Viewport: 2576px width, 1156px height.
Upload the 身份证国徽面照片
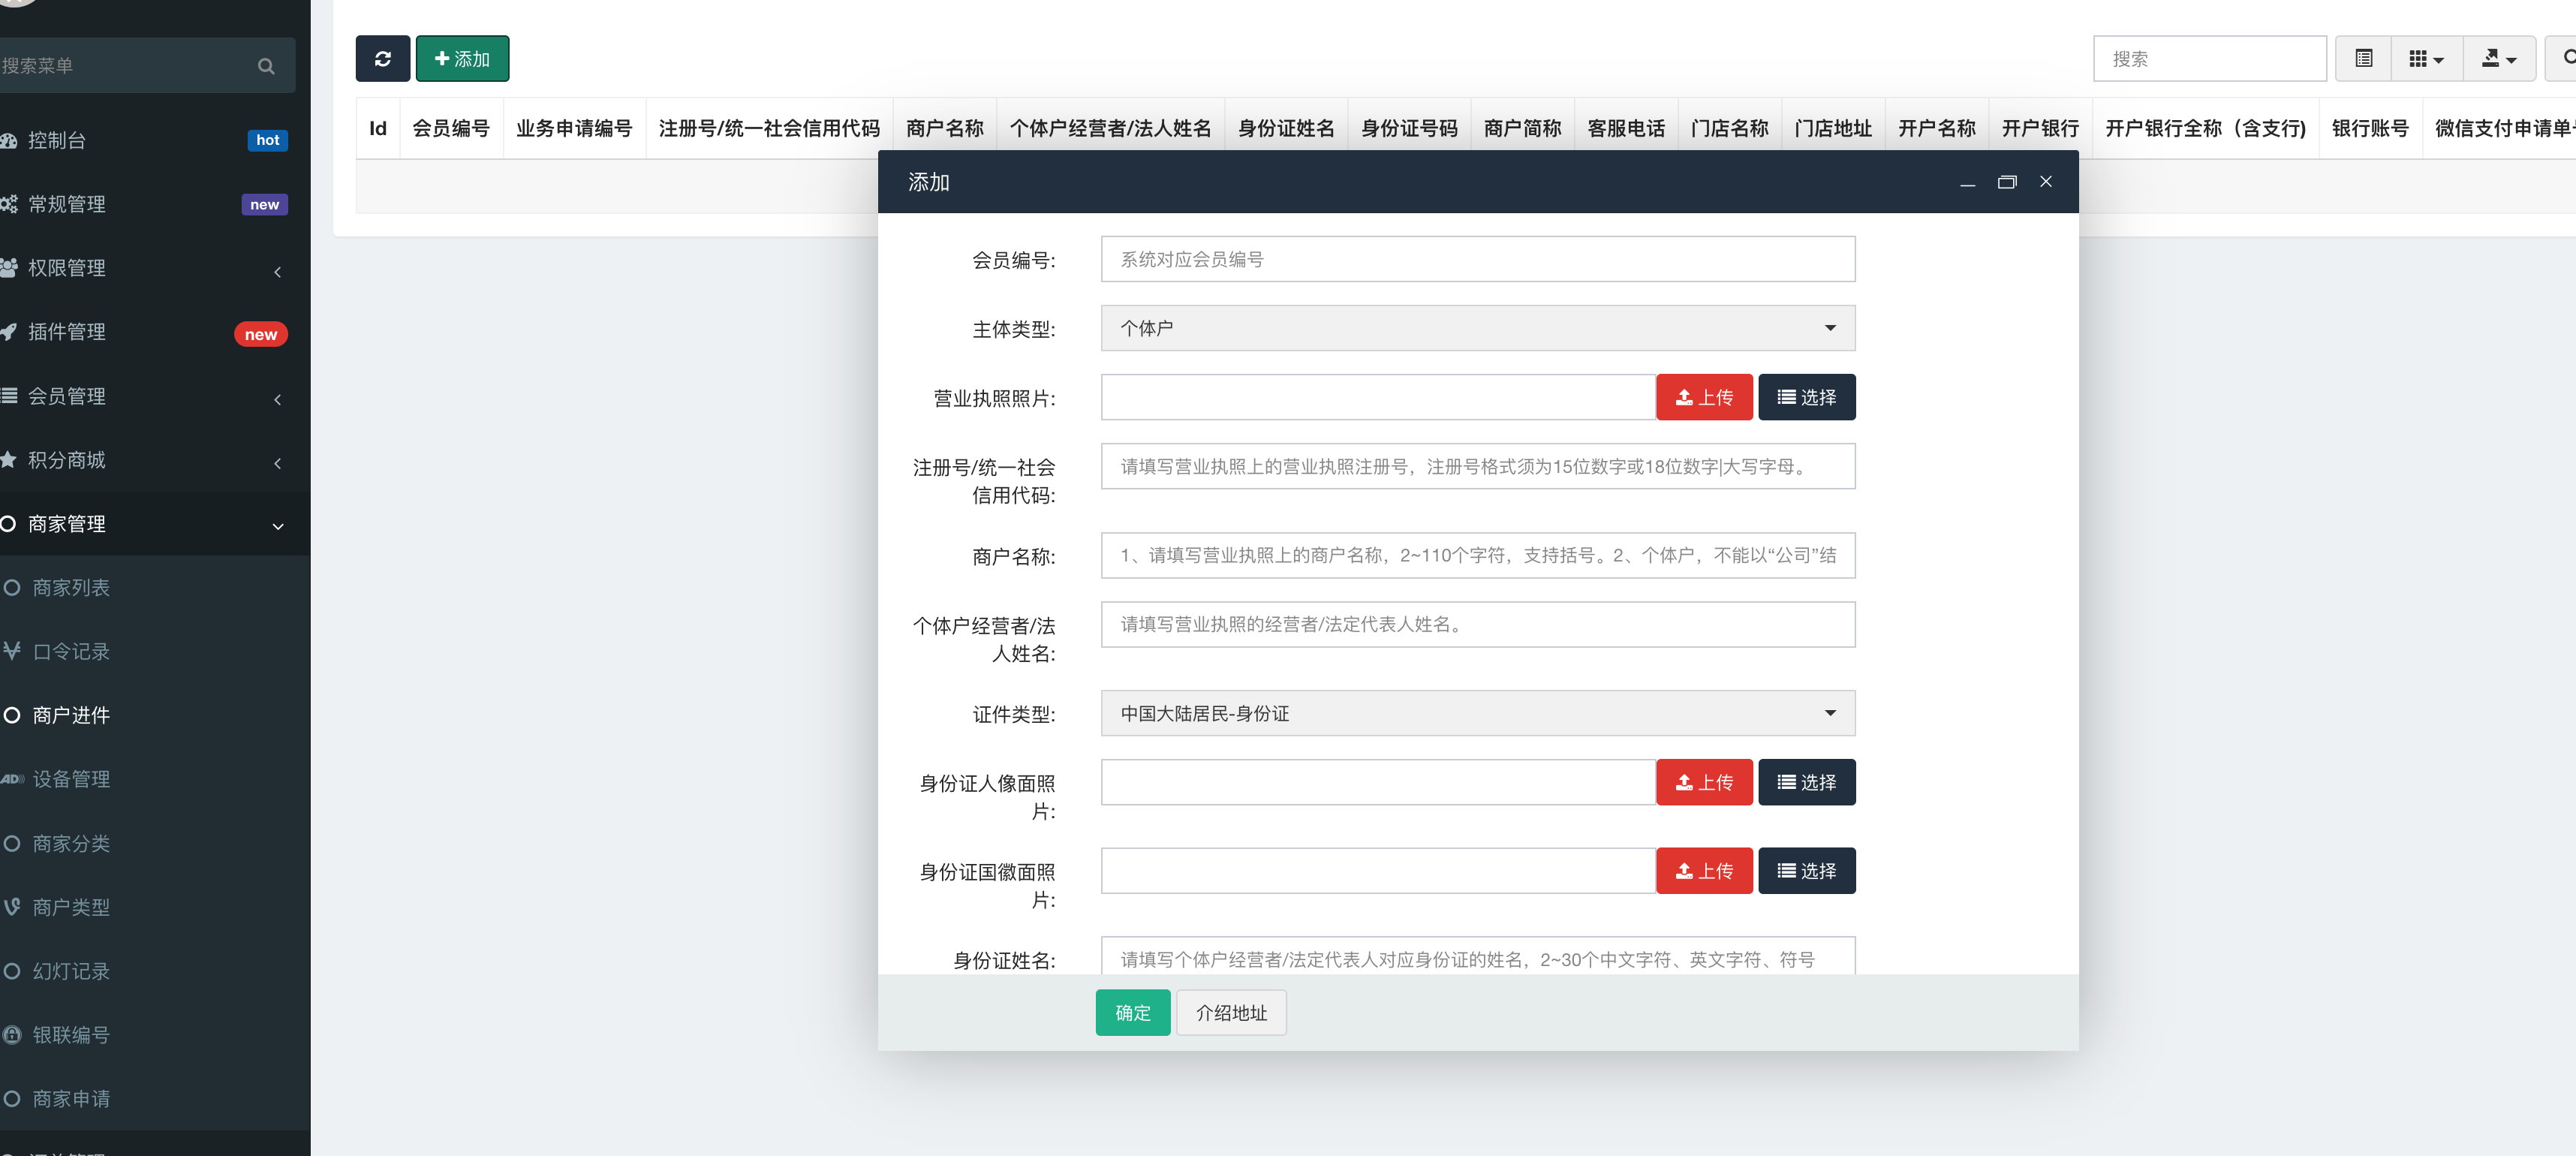click(x=1704, y=871)
